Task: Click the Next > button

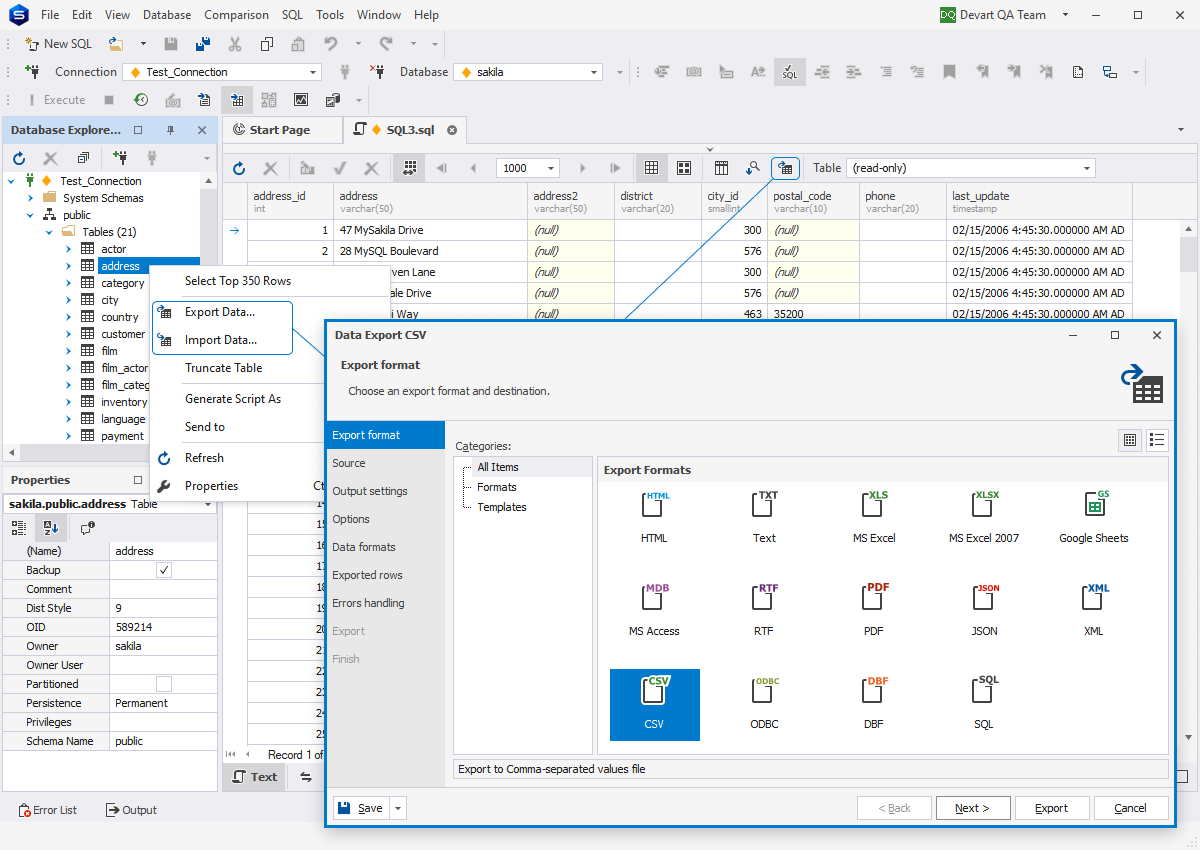Action: click(972, 808)
